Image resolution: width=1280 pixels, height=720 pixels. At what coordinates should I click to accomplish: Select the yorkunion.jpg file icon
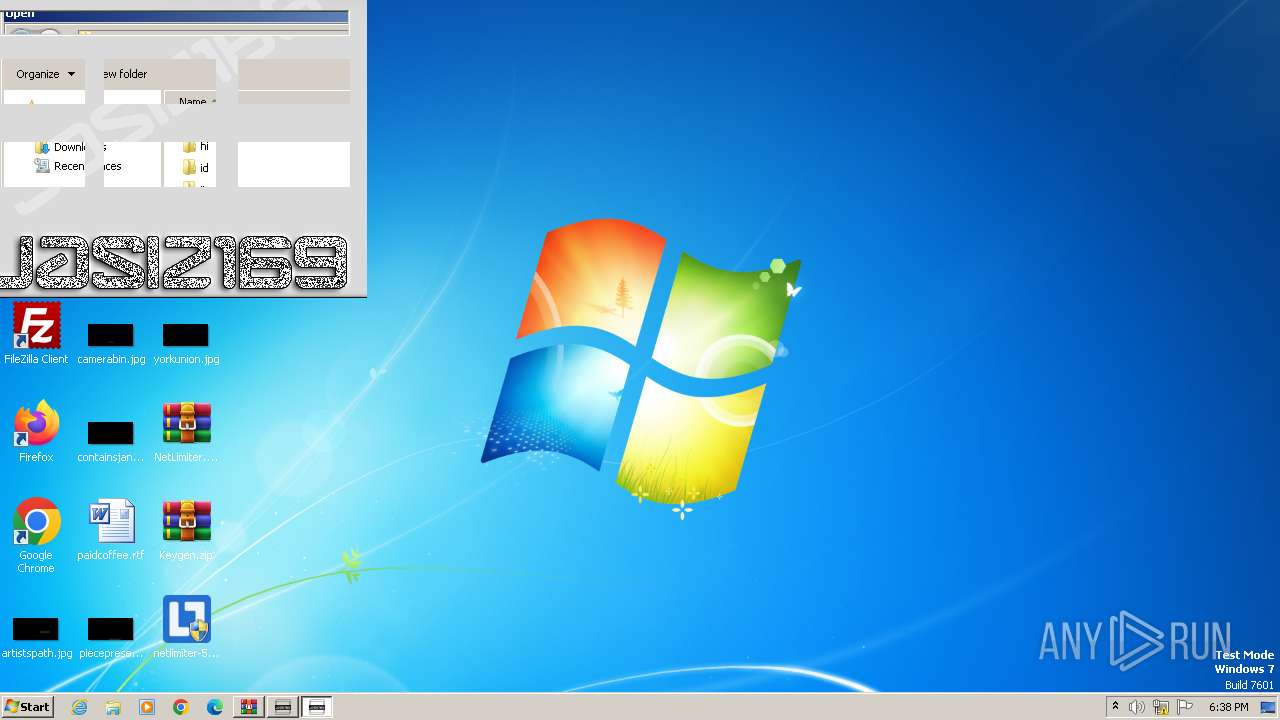tap(186, 342)
